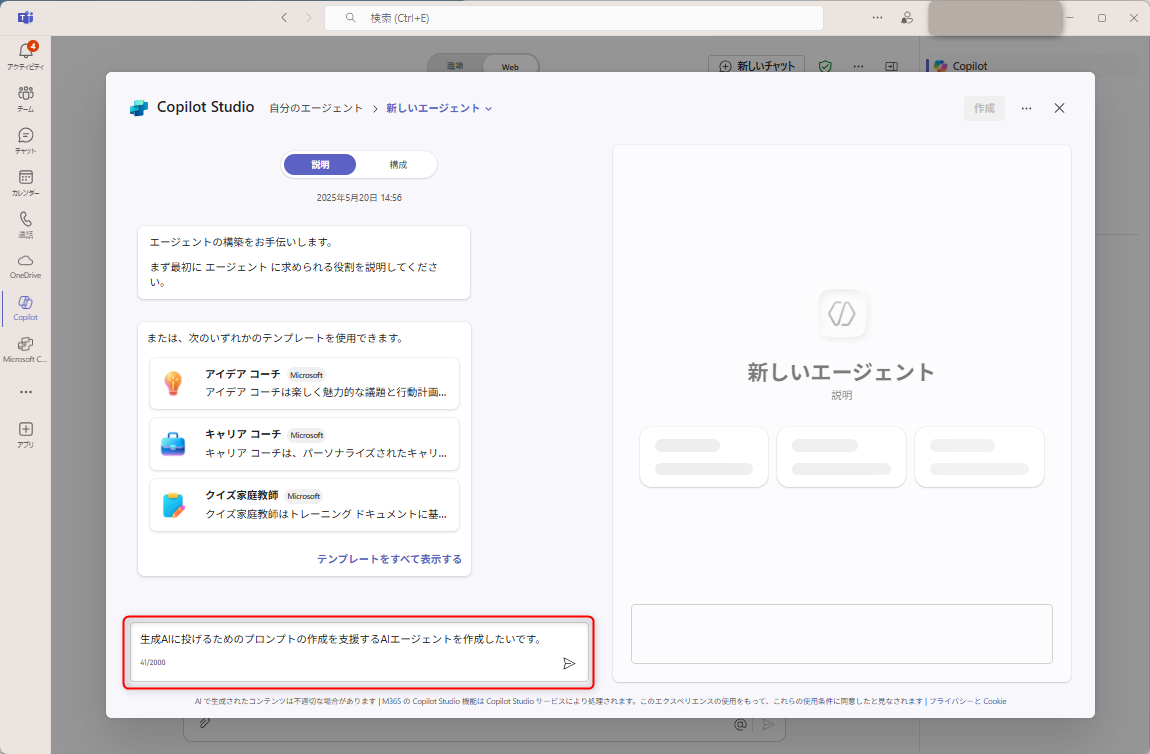Open the Microsoft C... app in the sidebar
This screenshot has height=754, width=1150.
(x=26, y=349)
